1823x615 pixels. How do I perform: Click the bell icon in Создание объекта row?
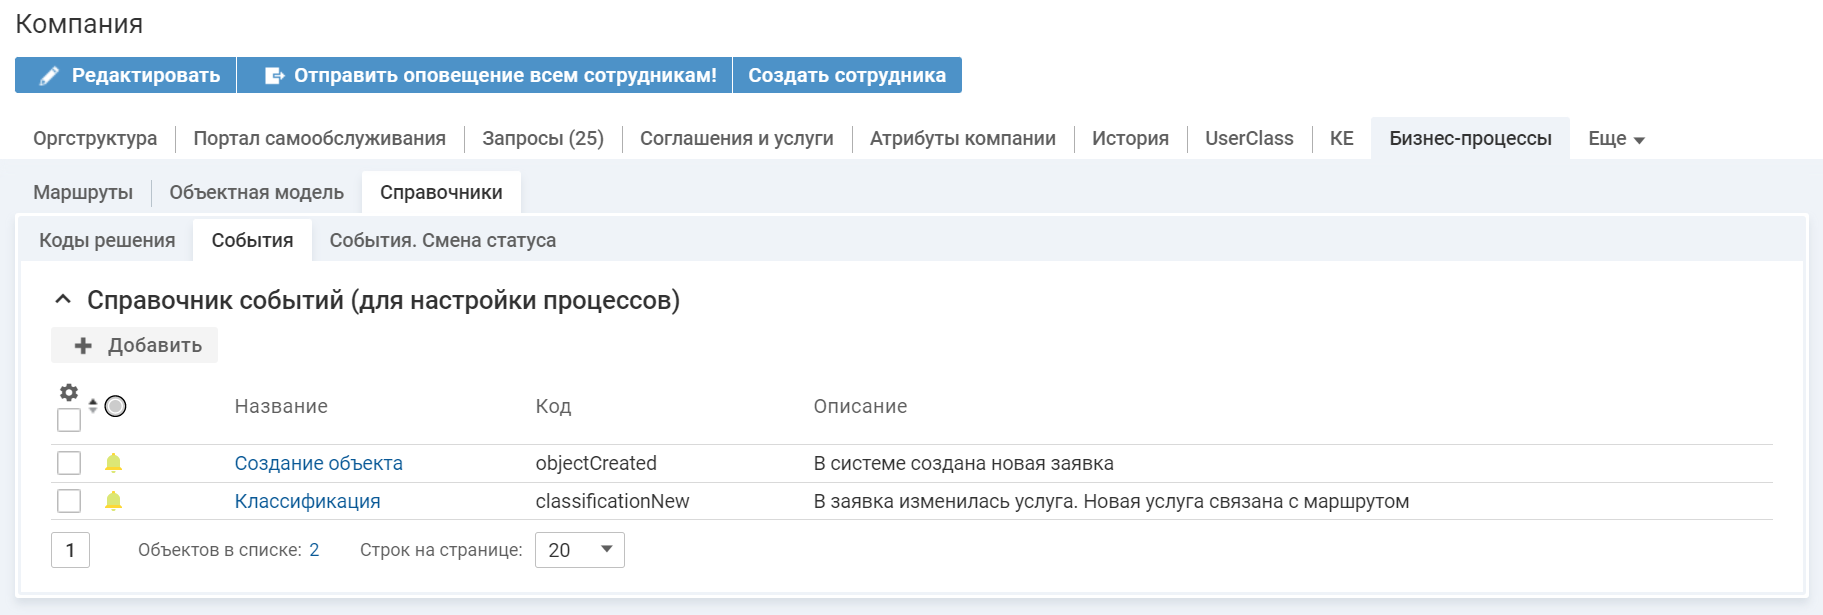[114, 463]
